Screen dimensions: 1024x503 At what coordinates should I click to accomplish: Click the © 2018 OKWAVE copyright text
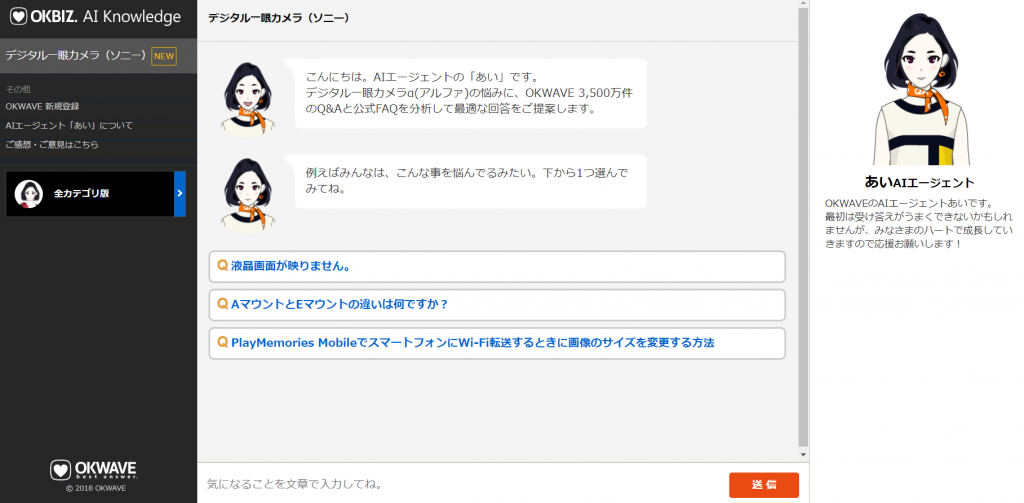tap(96, 488)
